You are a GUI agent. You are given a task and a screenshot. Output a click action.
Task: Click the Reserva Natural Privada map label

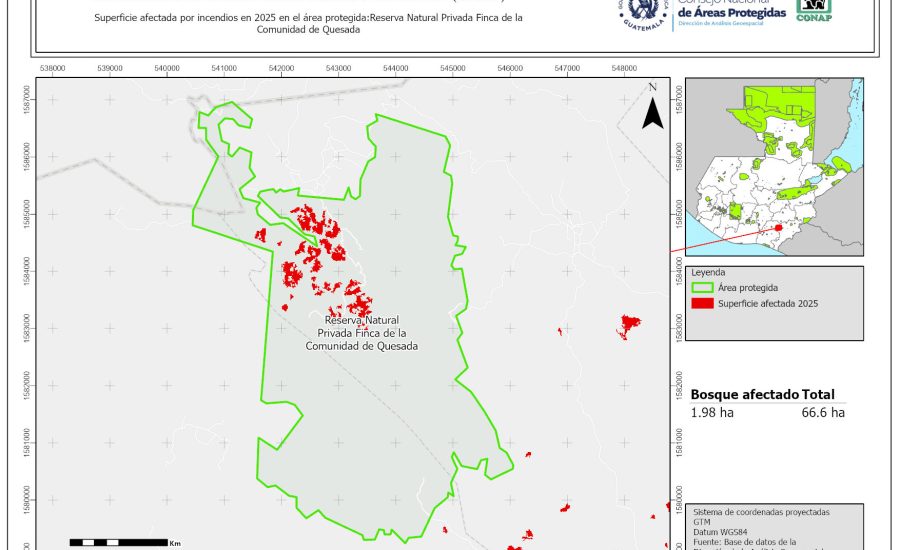click(362, 333)
